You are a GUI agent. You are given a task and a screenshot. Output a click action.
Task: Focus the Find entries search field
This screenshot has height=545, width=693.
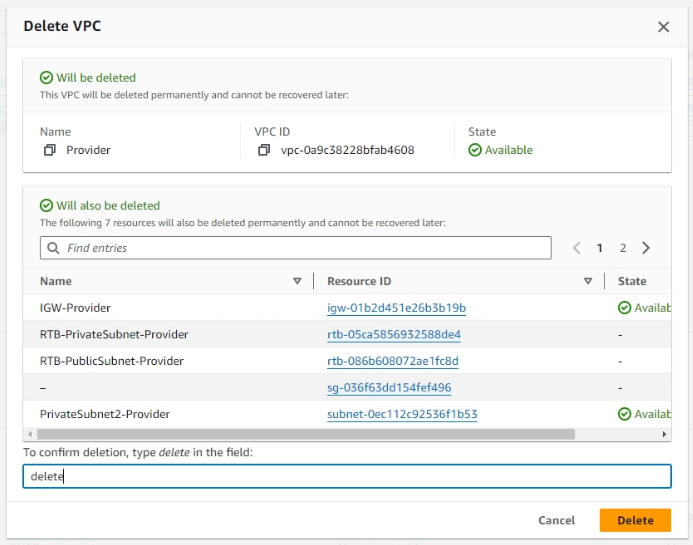pos(300,248)
